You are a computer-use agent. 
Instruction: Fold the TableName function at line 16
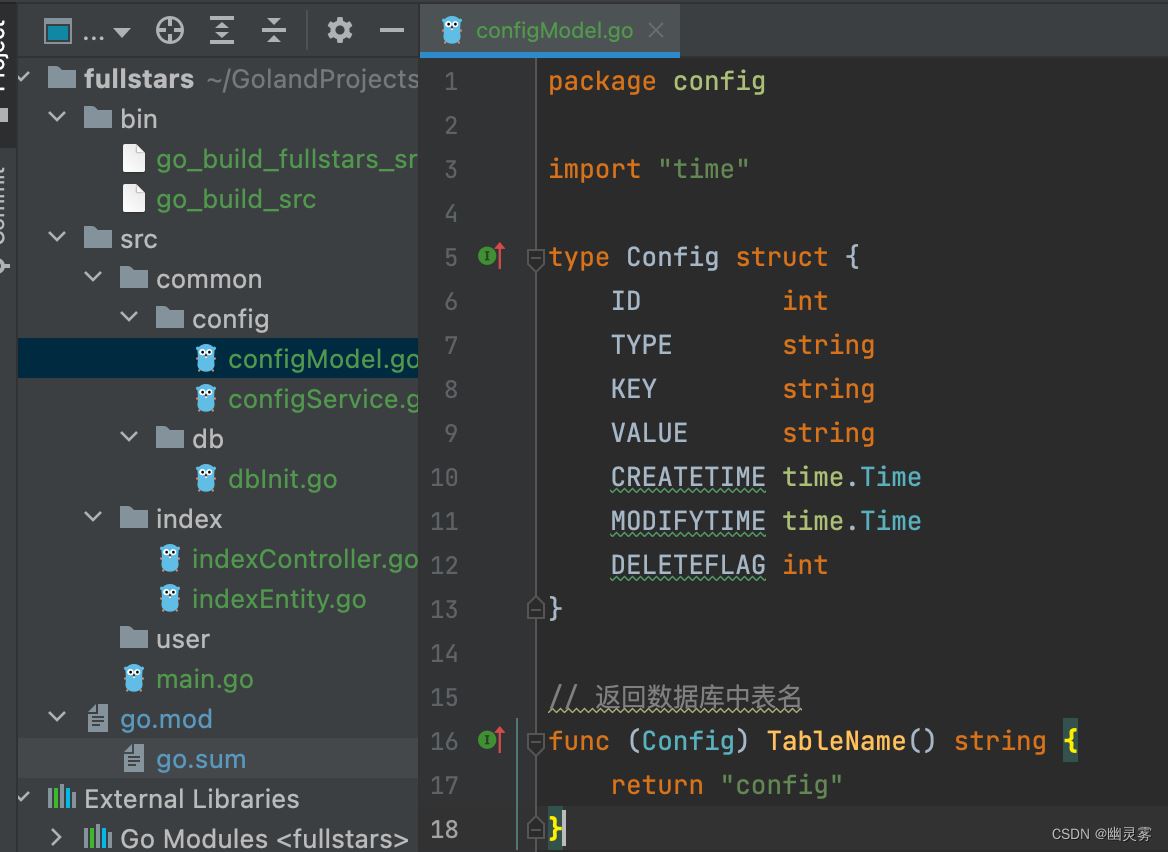pyautogui.click(x=535, y=742)
